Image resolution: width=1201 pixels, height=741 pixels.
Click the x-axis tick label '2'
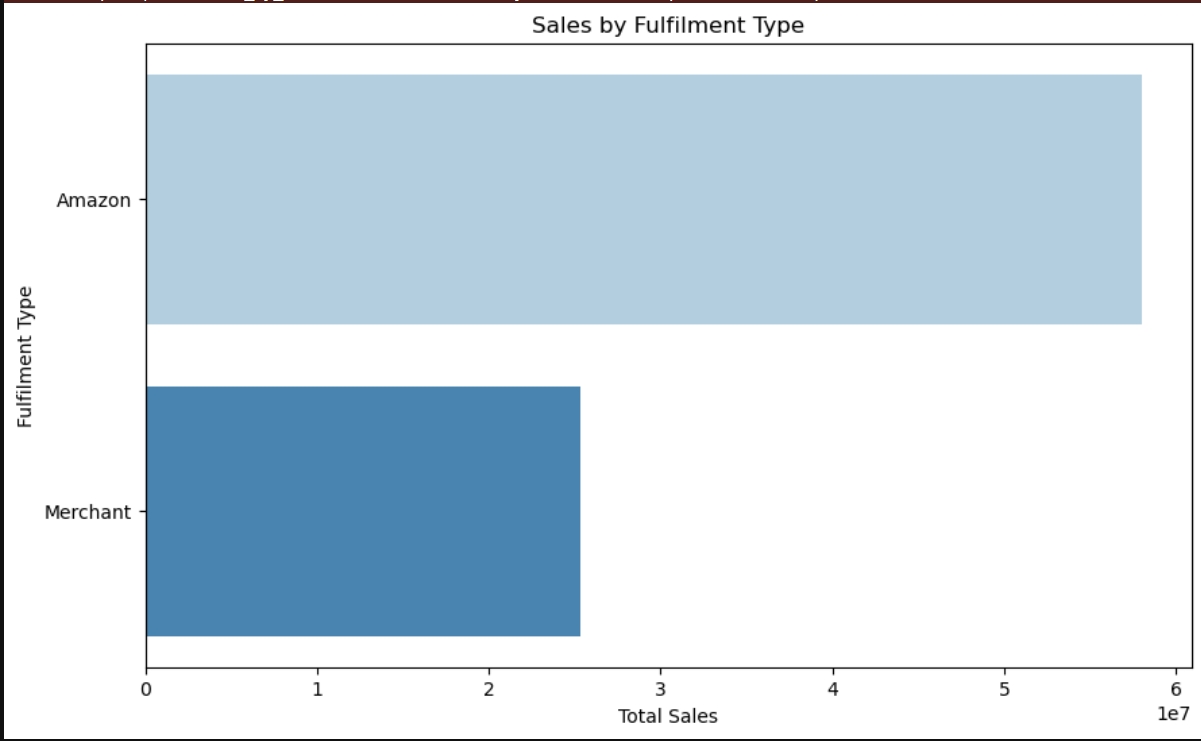[489, 689]
